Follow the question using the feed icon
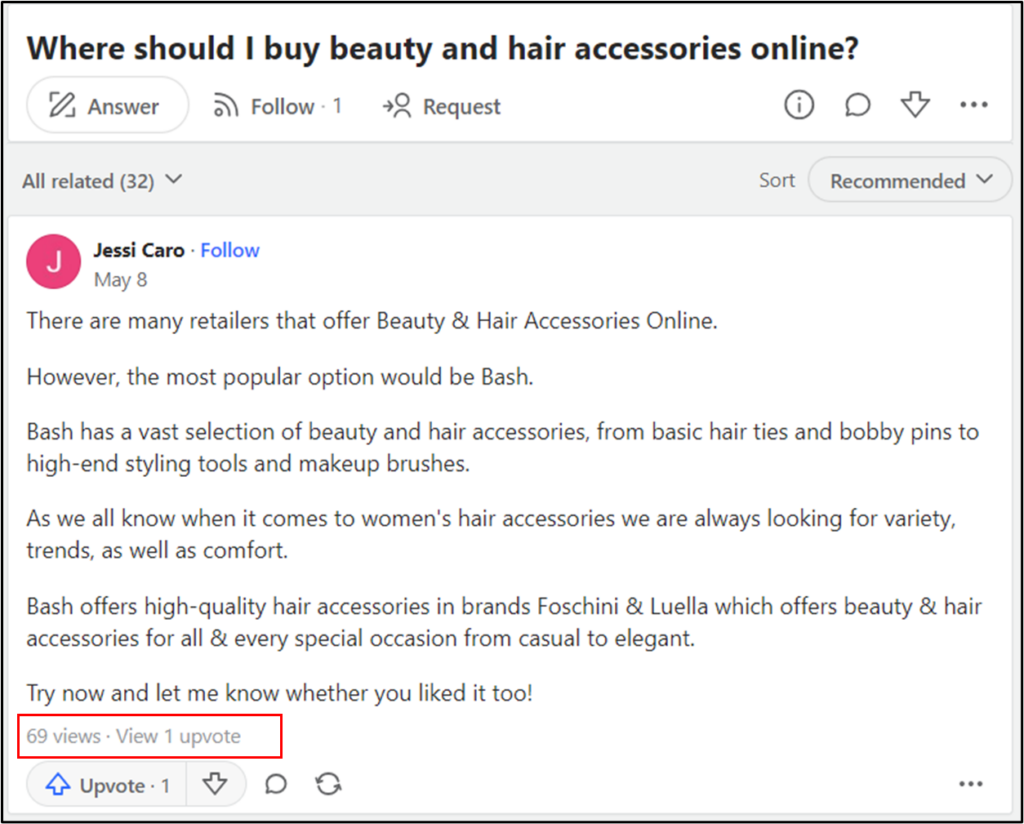 (x=276, y=106)
